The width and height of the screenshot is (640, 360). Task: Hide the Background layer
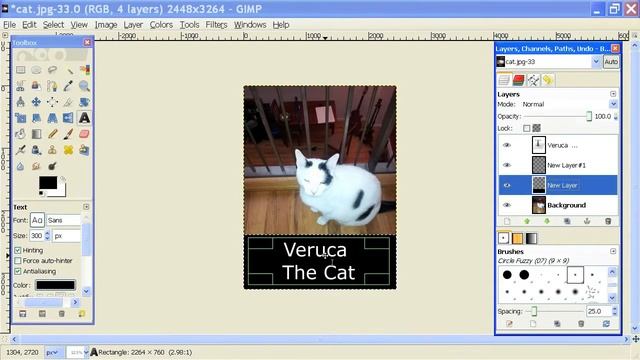pos(507,205)
